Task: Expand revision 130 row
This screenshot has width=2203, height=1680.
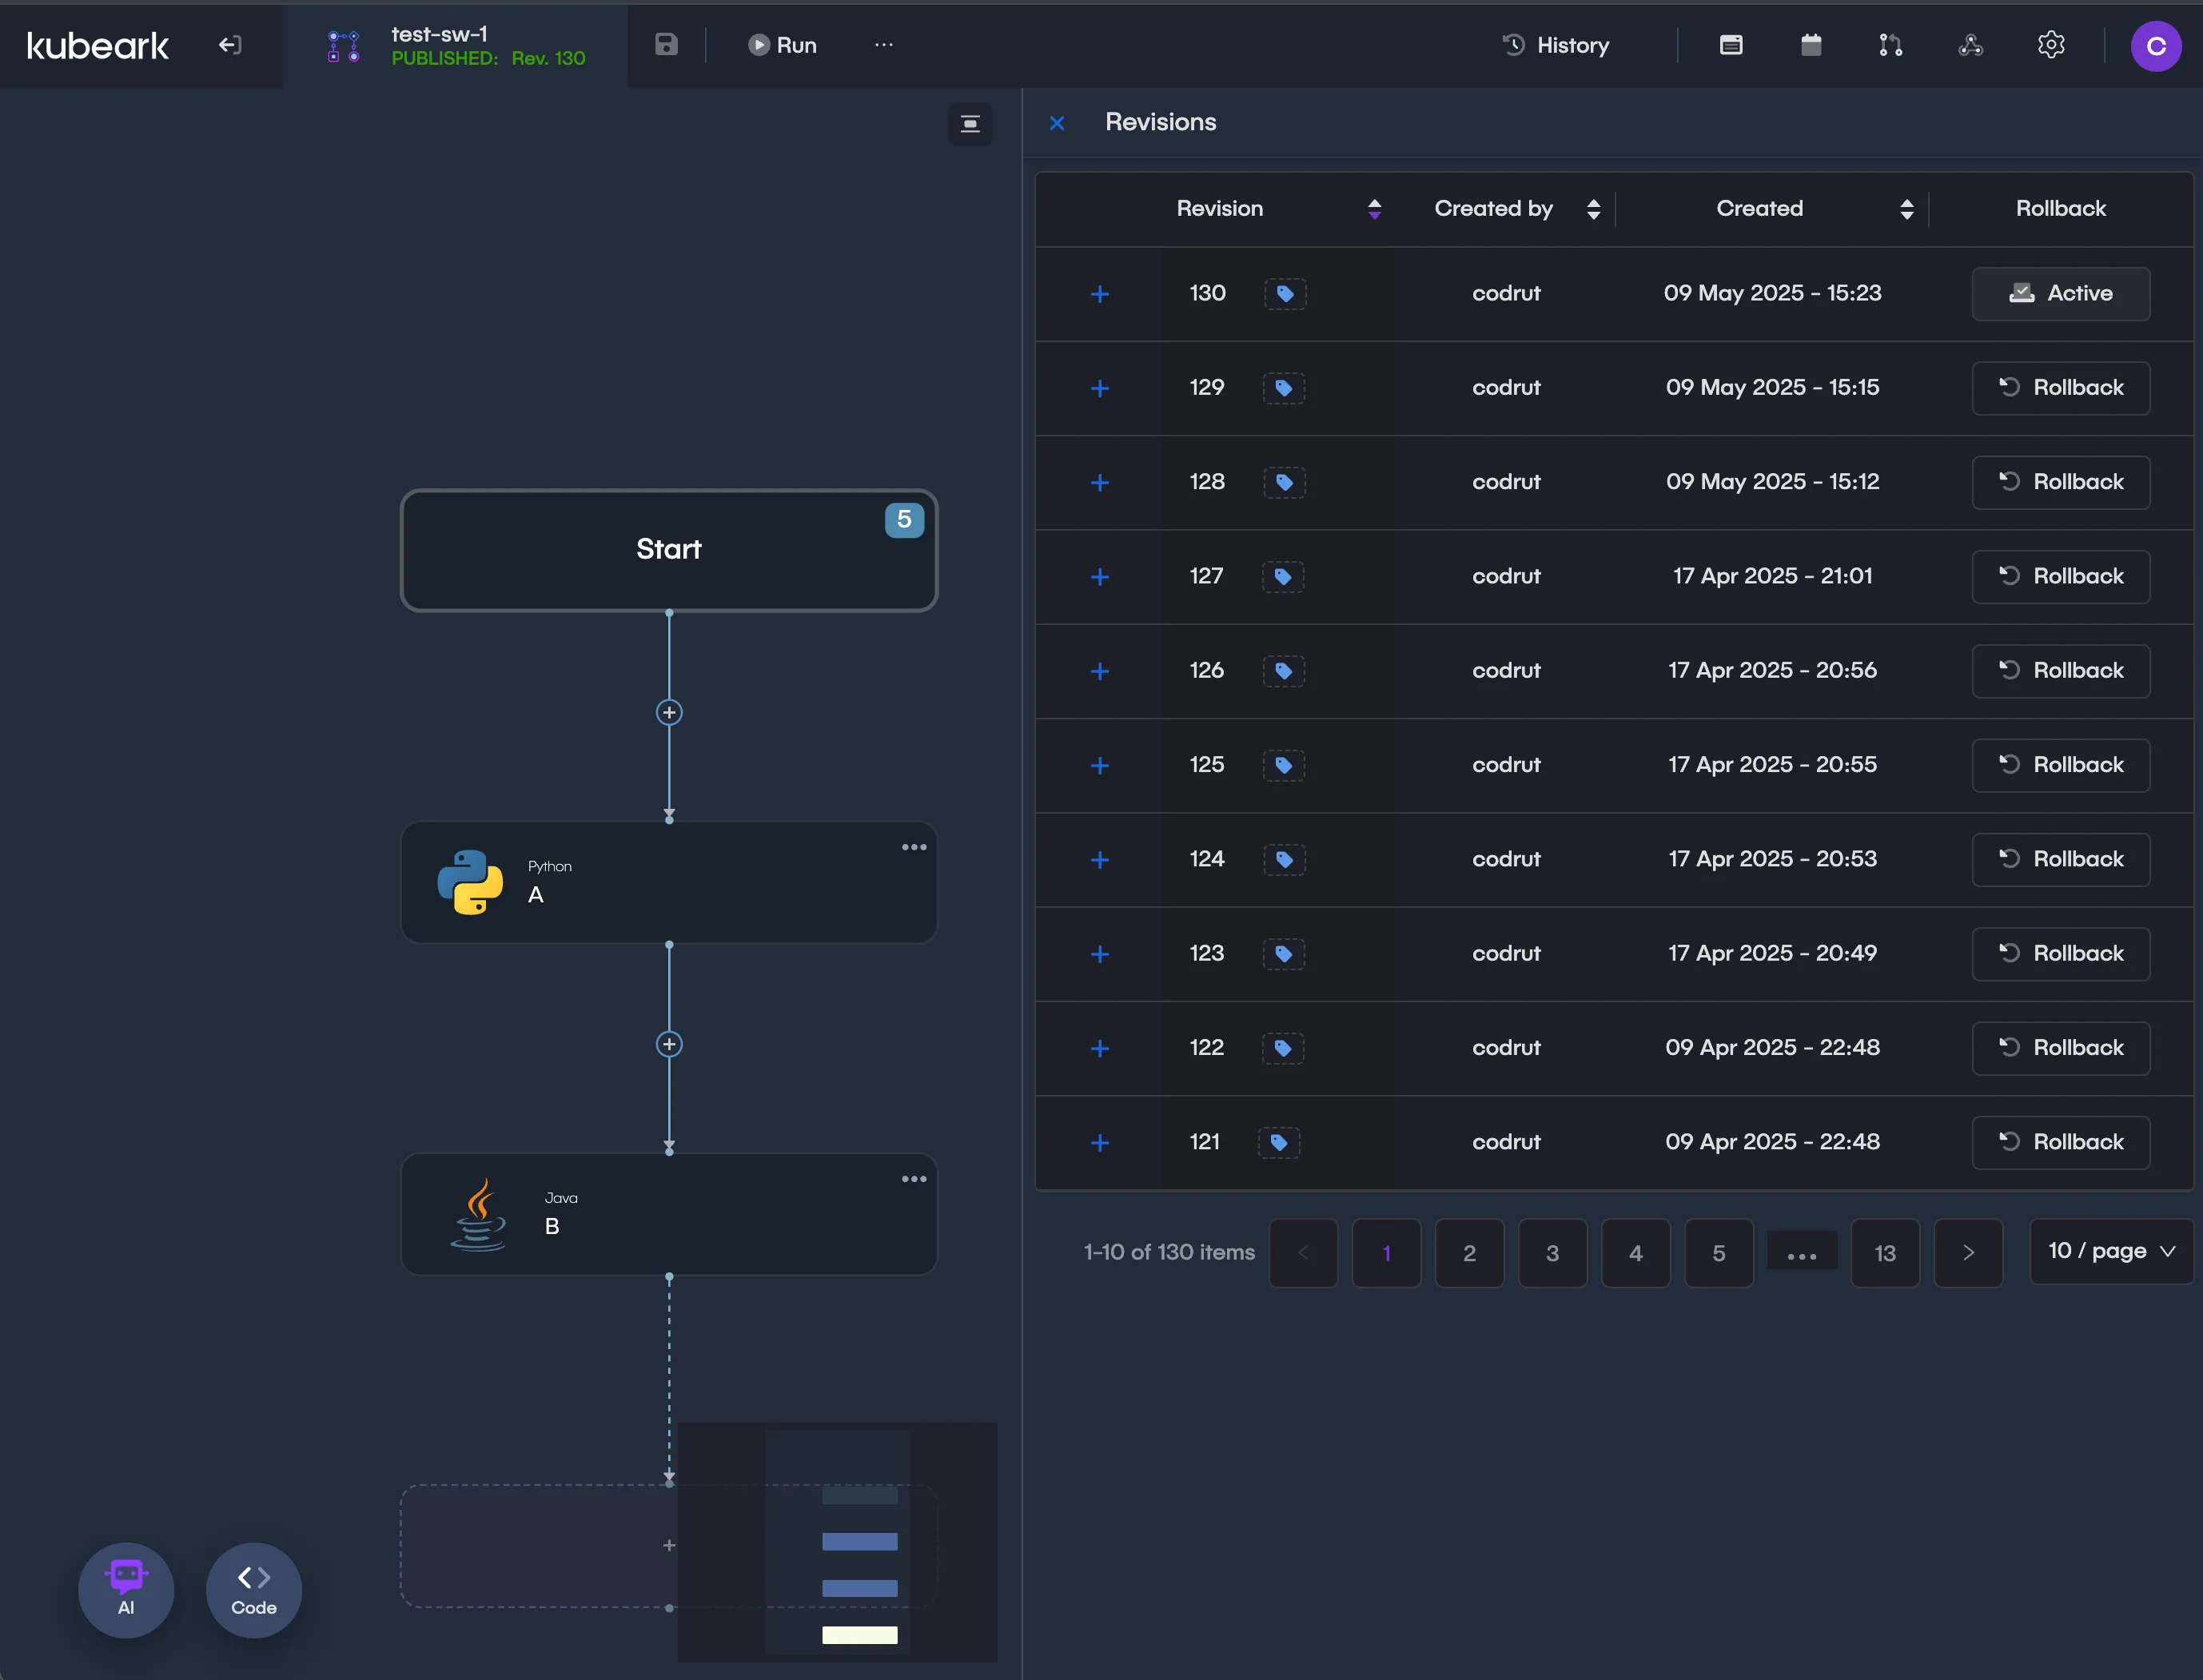Action: click(1100, 294)
